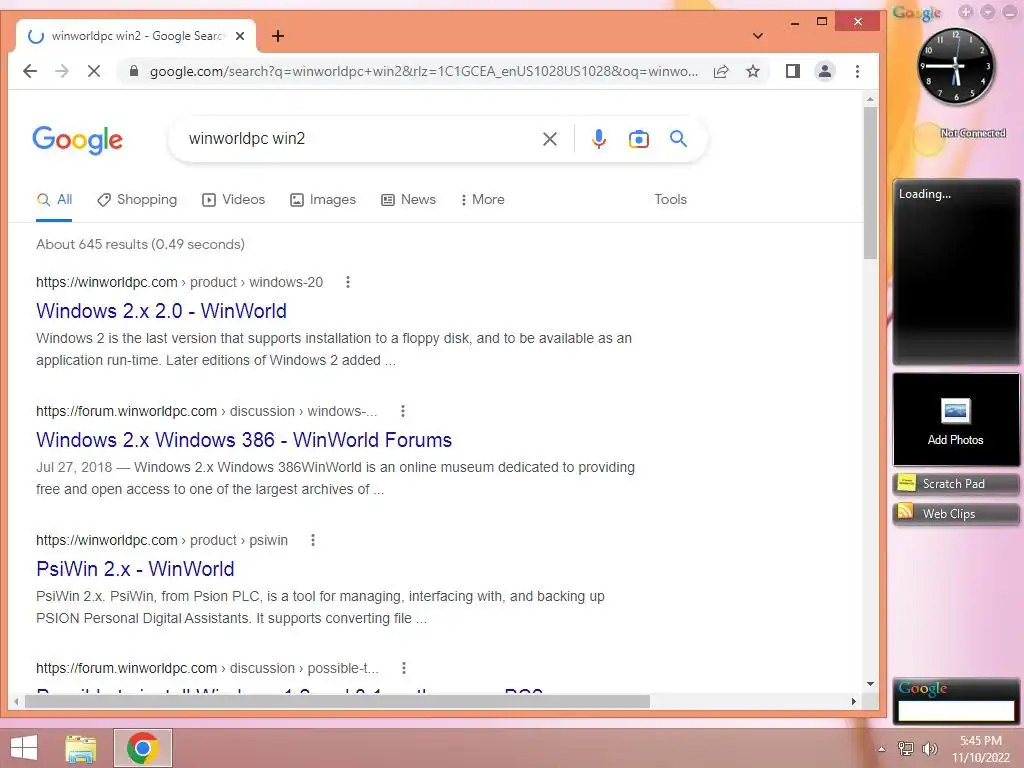
Task: Search by voice microphone icon
Action: [598, 138]
